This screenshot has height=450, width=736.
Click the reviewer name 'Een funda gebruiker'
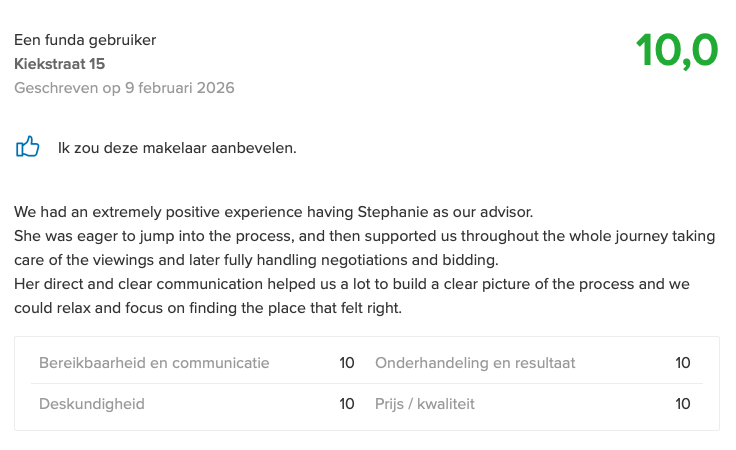click(85, 40)
